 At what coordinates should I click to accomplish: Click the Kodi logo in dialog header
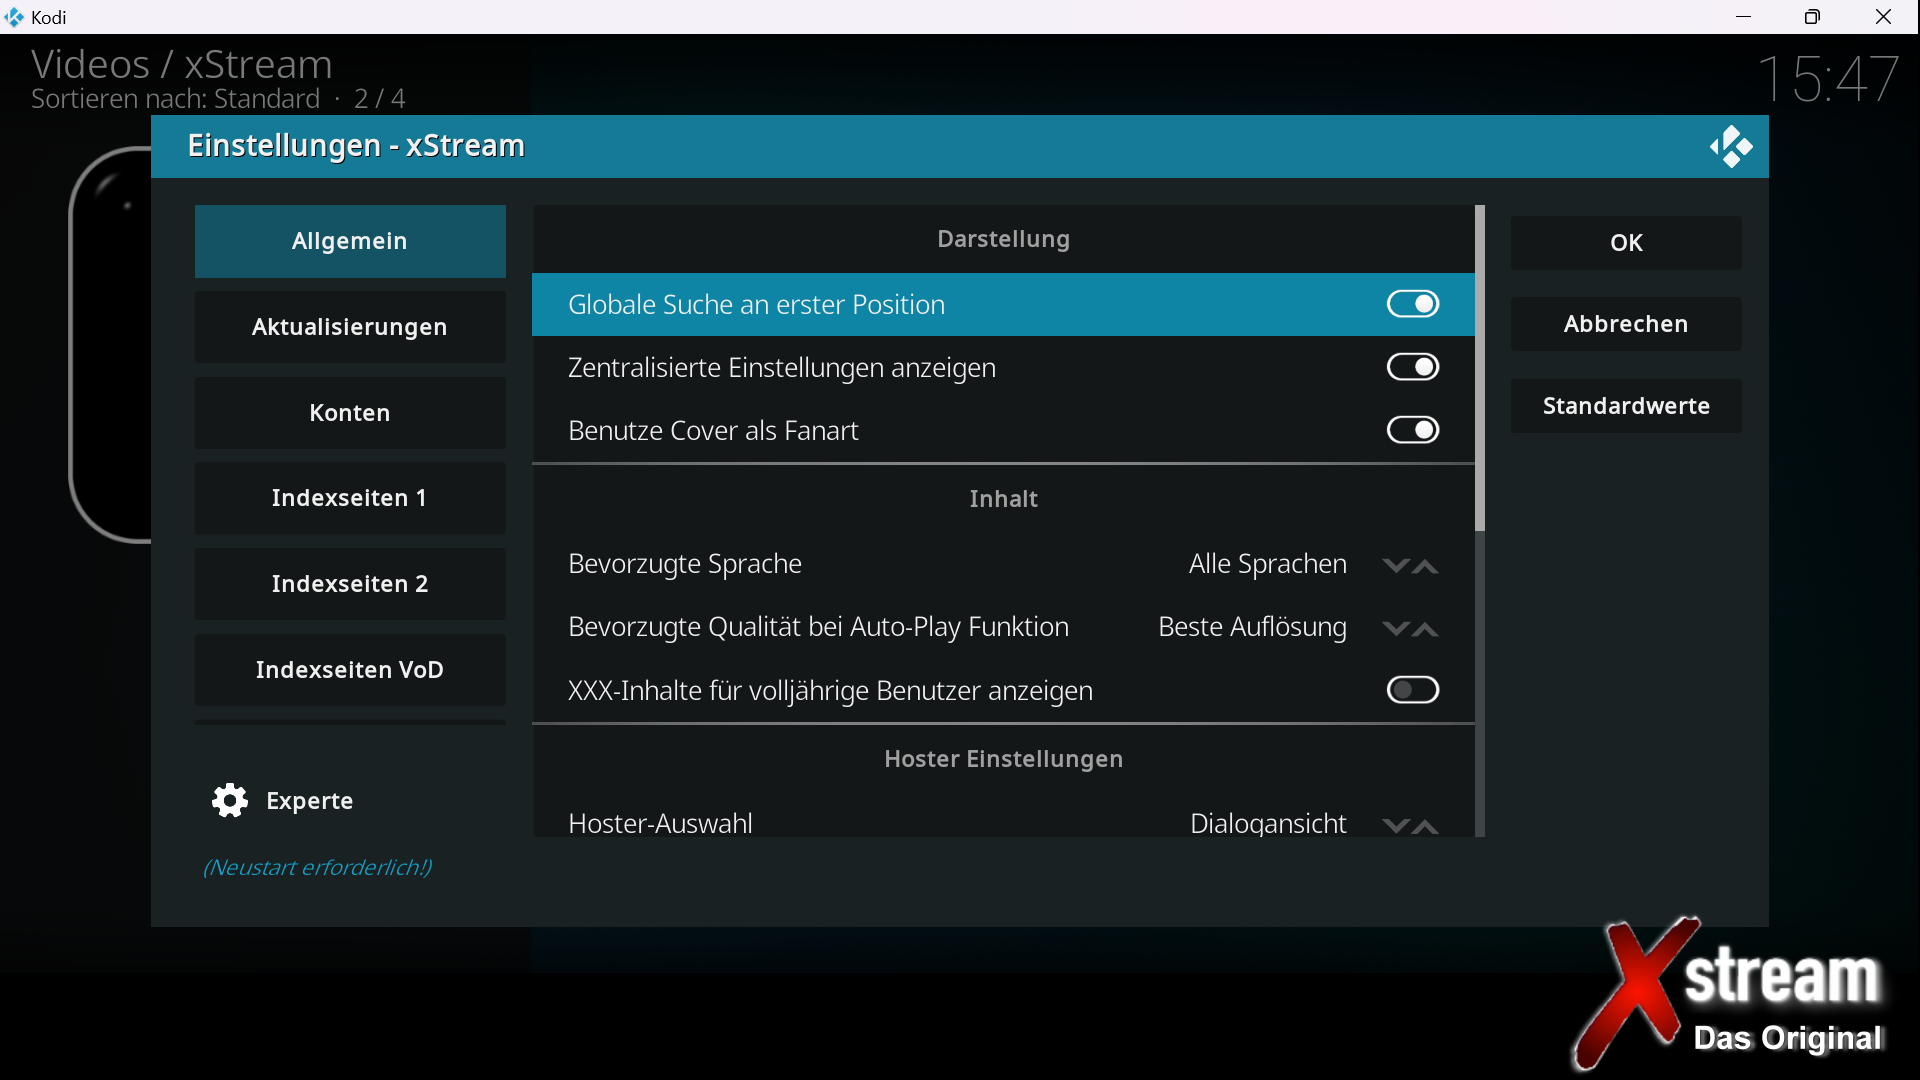click(x=1731, y=147)
